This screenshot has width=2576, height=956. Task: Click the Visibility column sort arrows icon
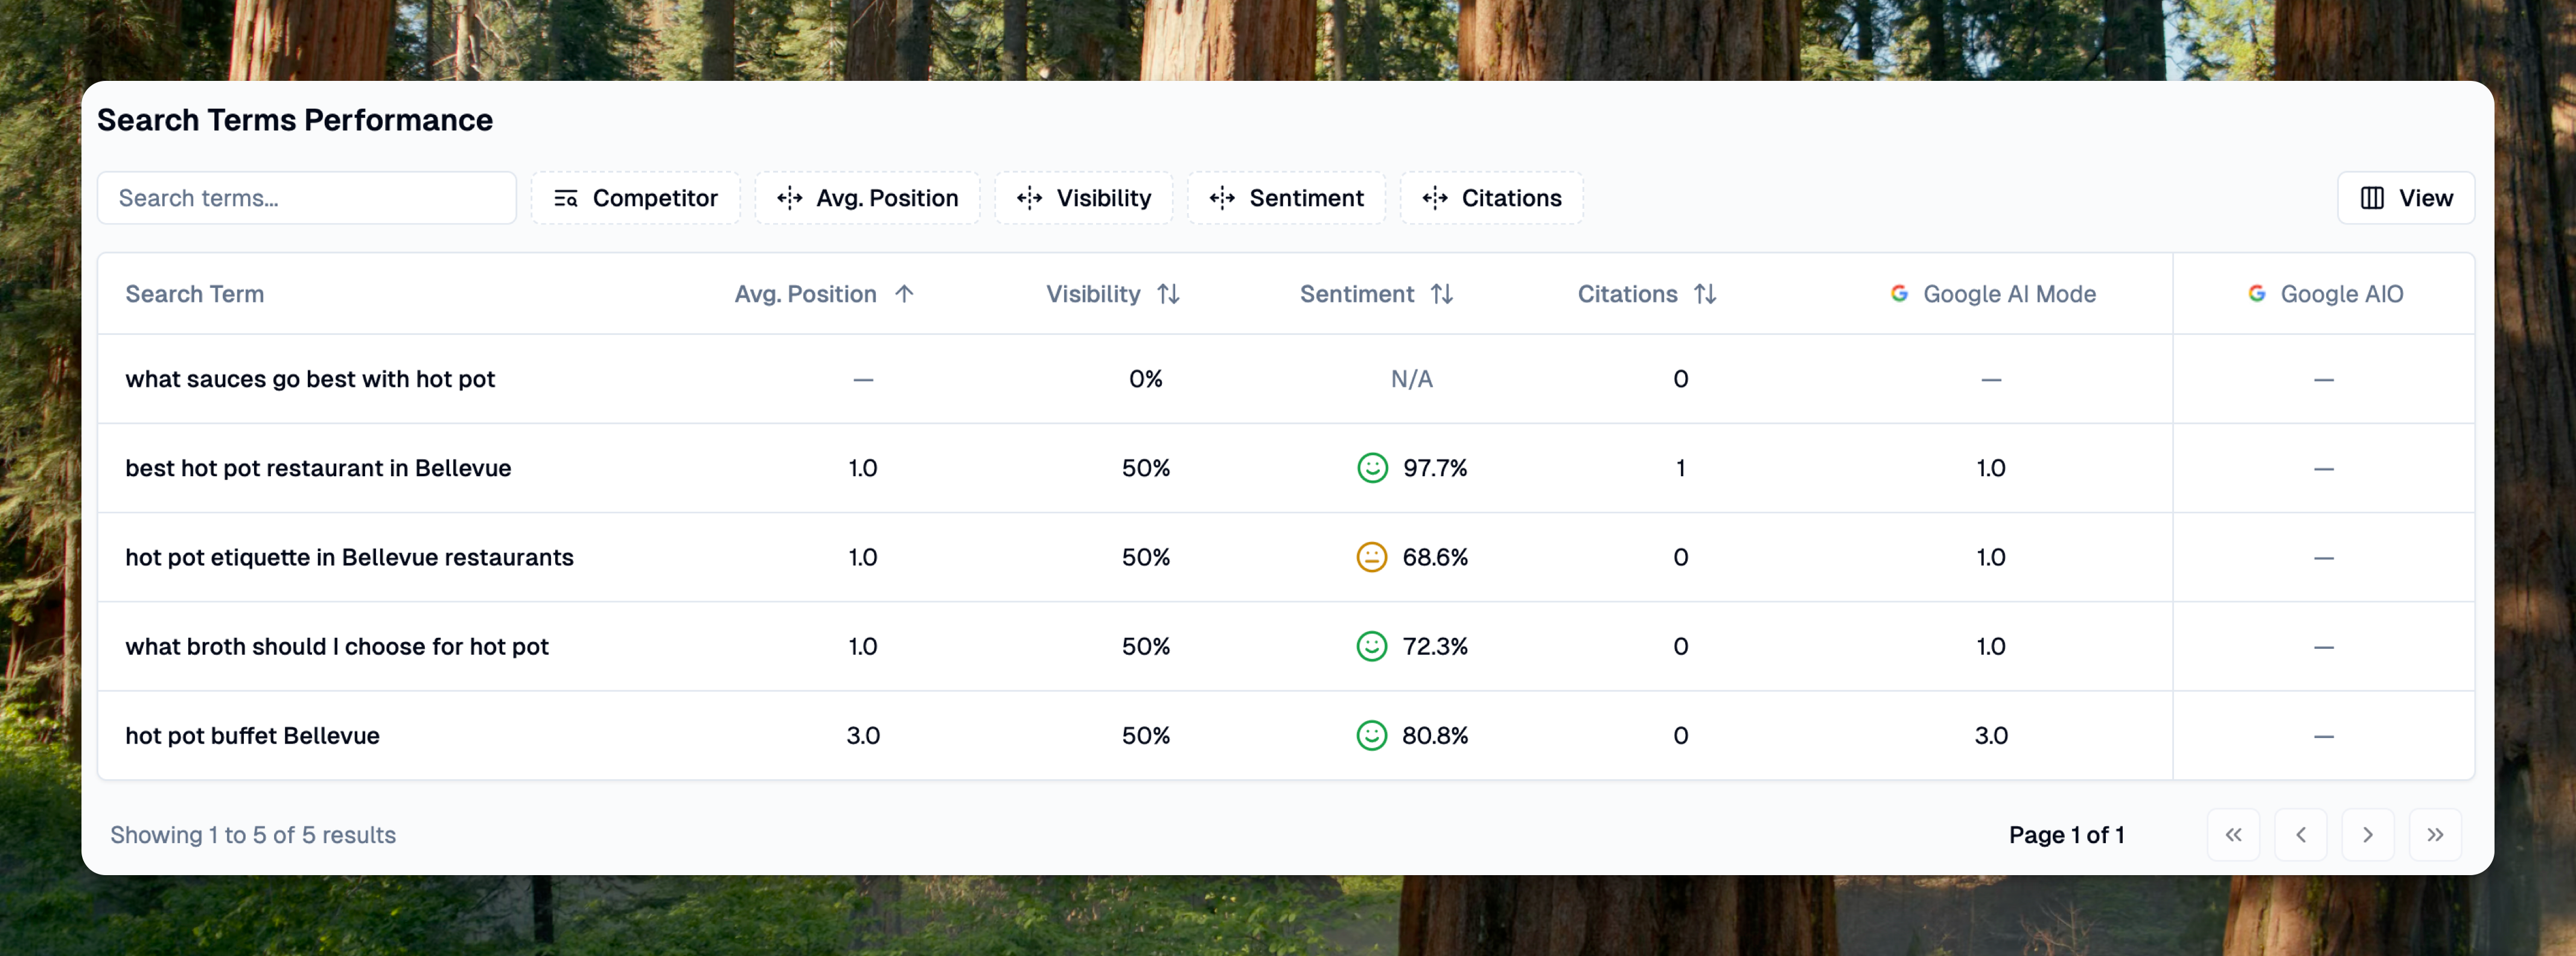pyautogui.click(x=1168, y=294)
